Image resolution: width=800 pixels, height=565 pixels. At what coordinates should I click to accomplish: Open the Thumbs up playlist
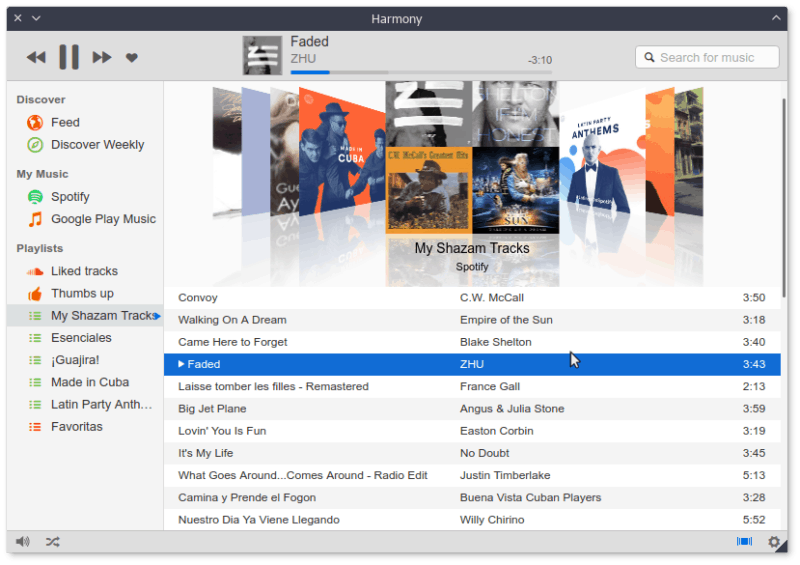tap(82, 293)
